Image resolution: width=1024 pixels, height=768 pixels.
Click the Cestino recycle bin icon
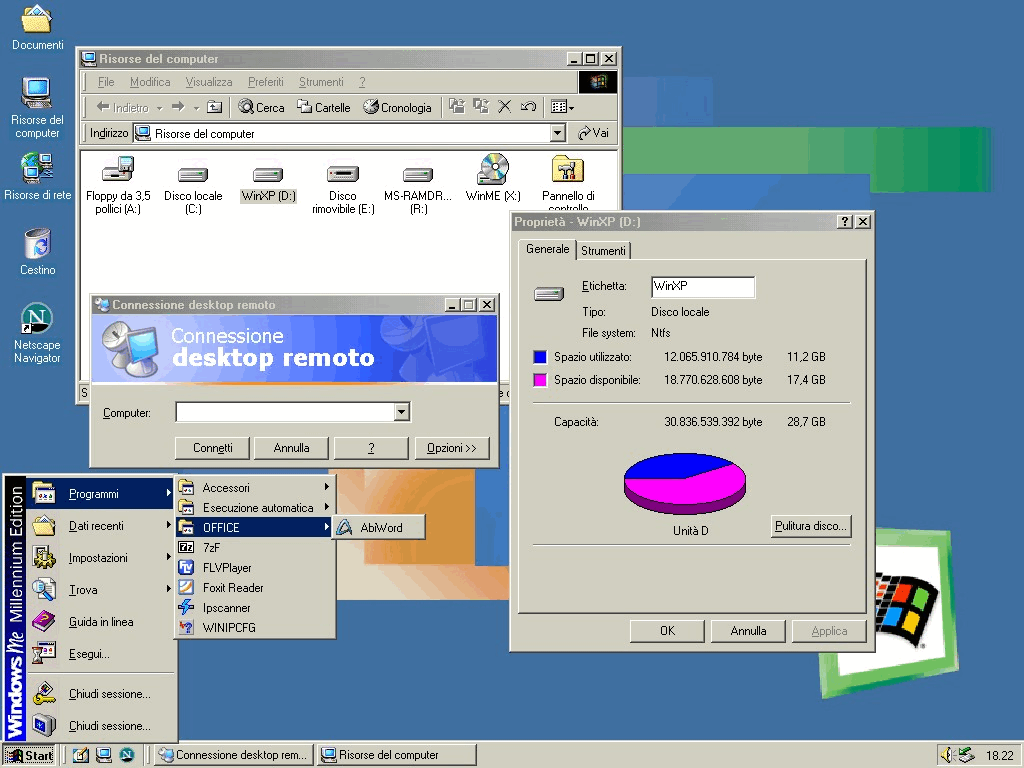pos(37,251)
